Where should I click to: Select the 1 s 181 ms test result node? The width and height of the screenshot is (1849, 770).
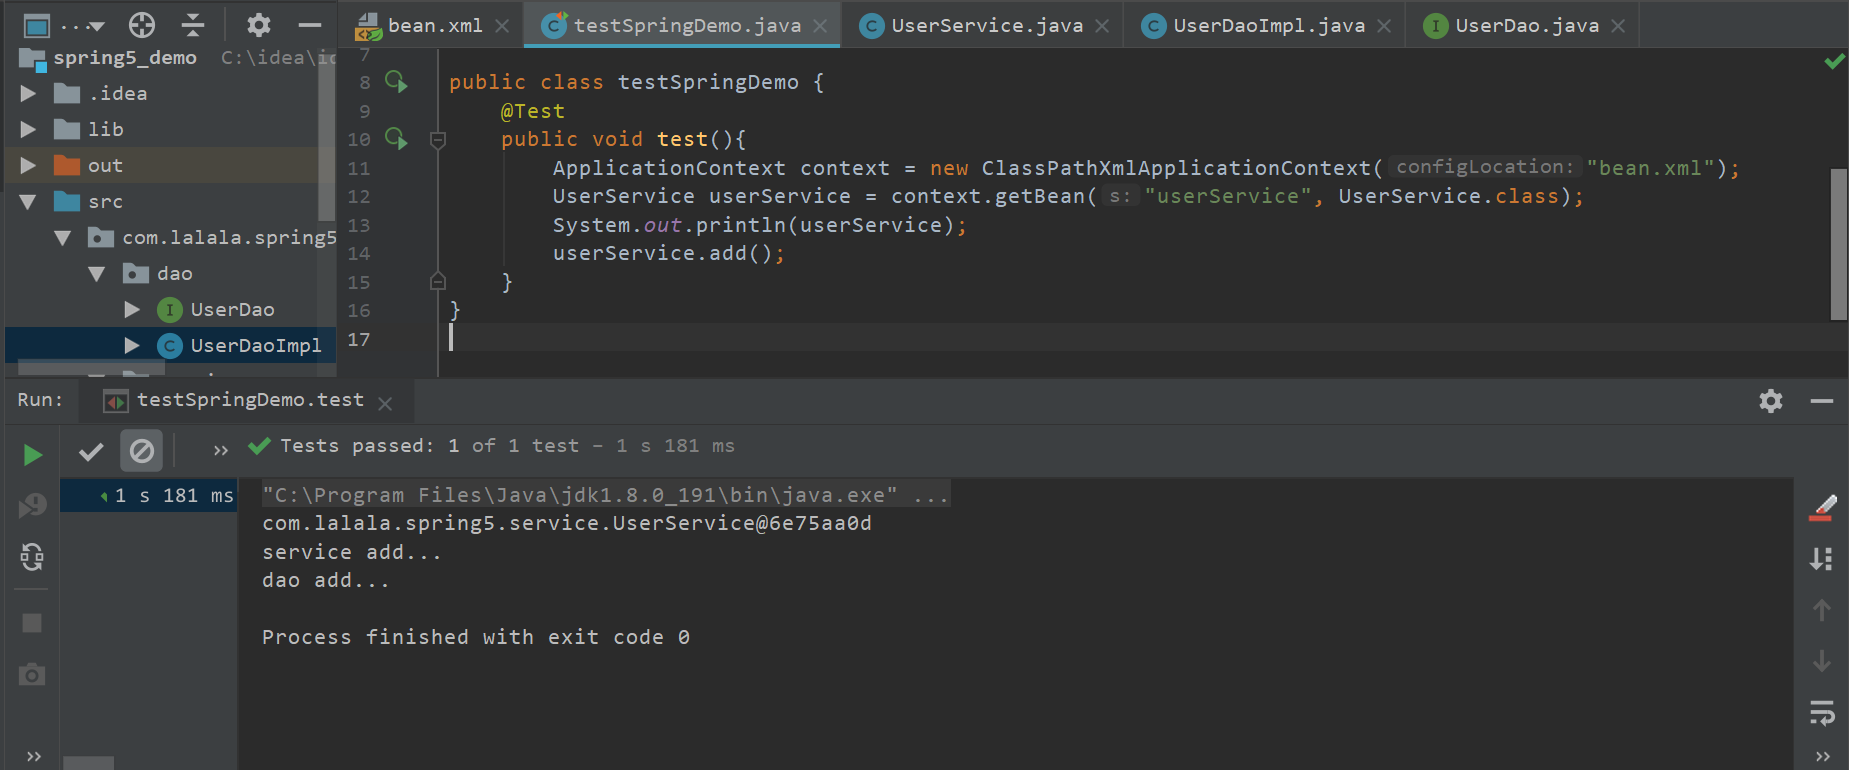149,495
